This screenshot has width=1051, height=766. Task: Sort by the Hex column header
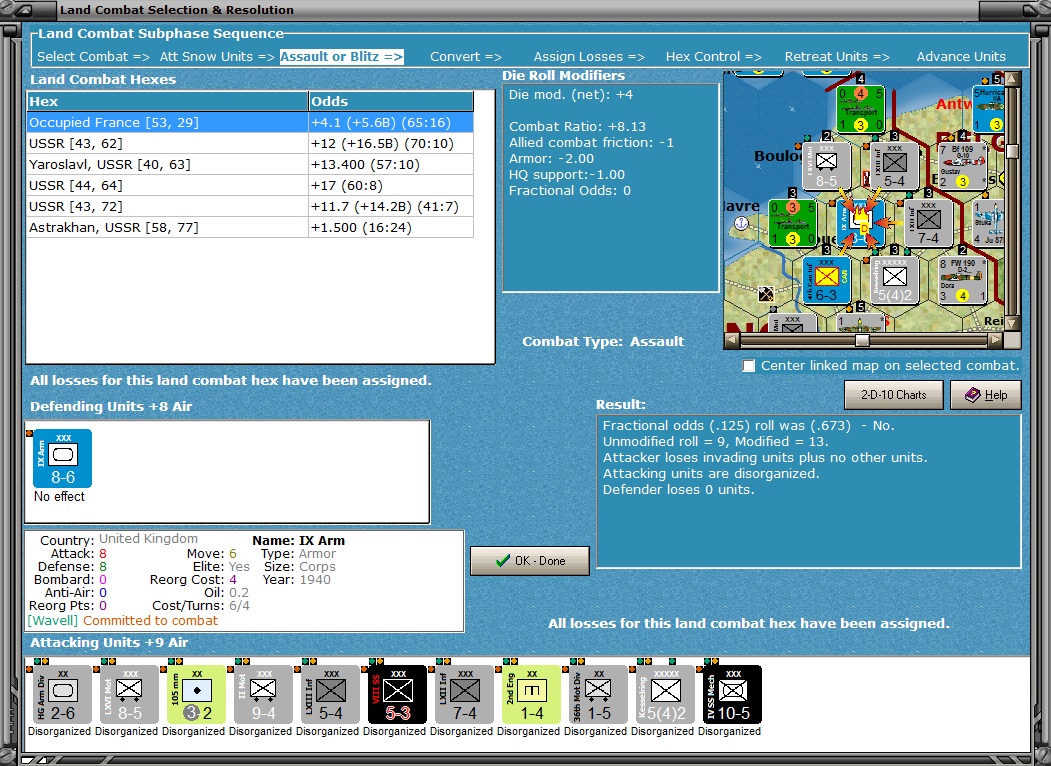pyautogui.click(x=168, y=101)
